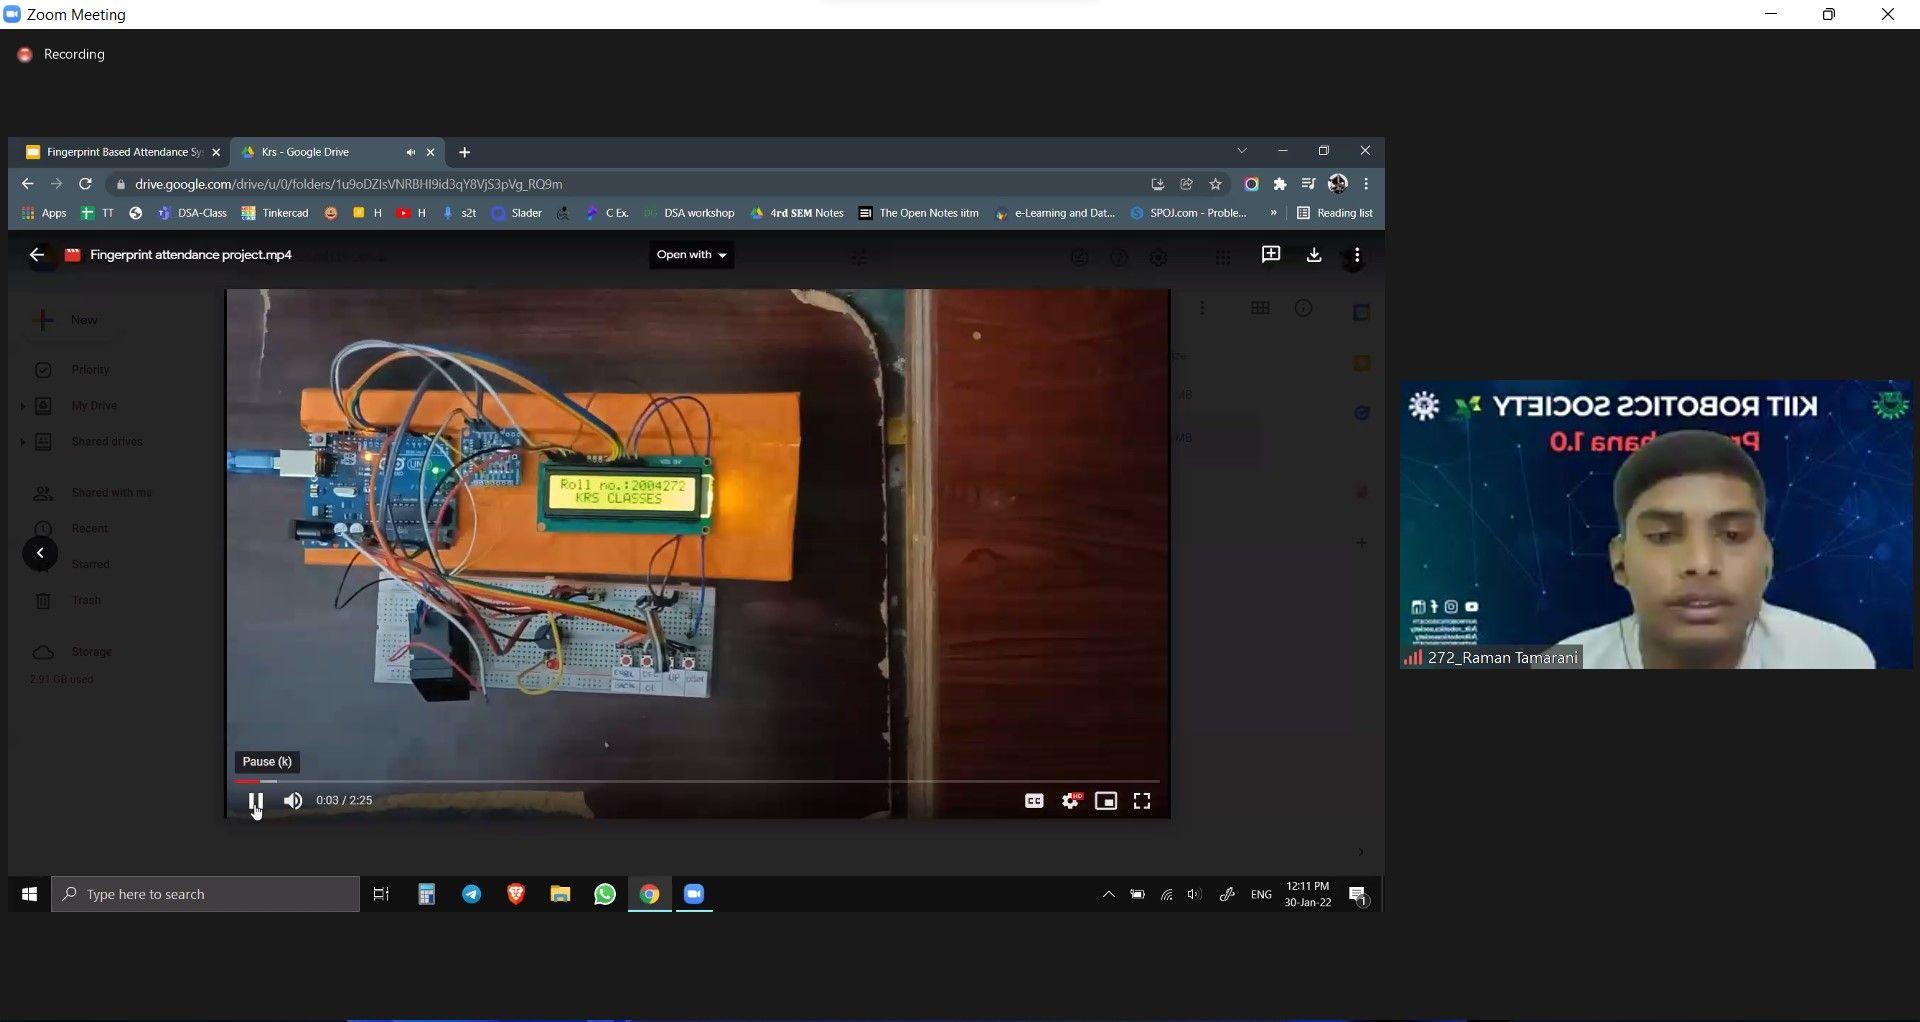Open the DSA workshop bookmark

pyautogui.click(x=691, y=213)
